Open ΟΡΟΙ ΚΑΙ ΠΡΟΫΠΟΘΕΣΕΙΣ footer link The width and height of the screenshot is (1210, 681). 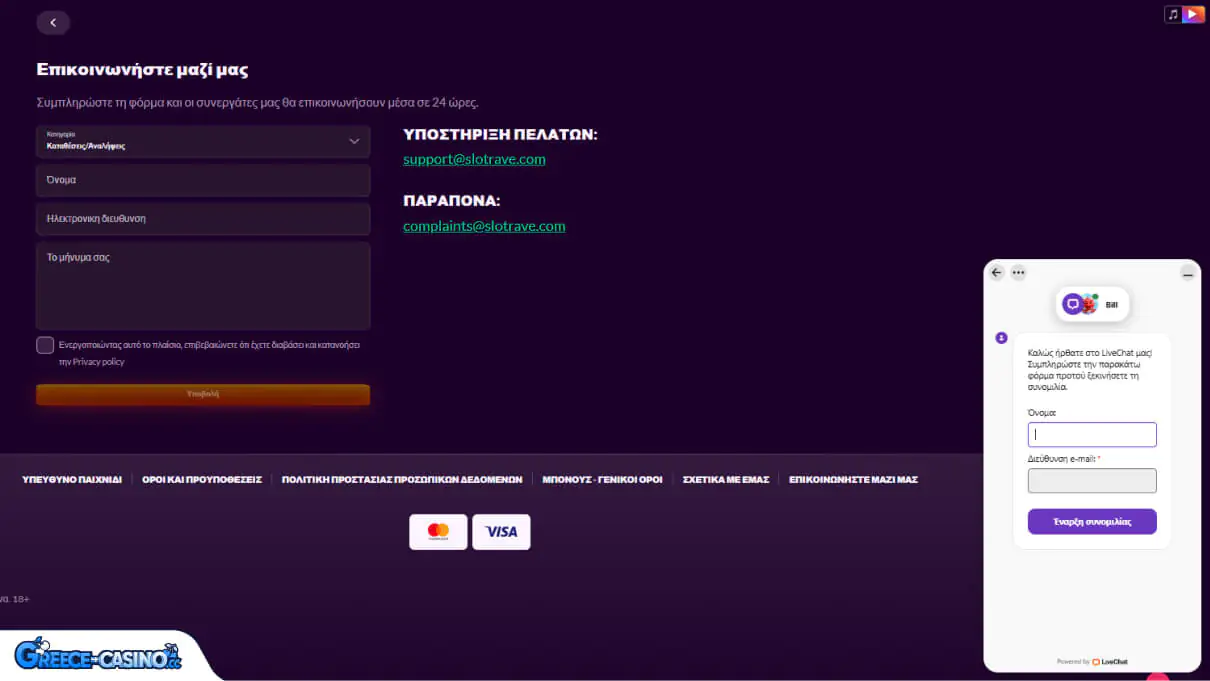coord(202,480)
